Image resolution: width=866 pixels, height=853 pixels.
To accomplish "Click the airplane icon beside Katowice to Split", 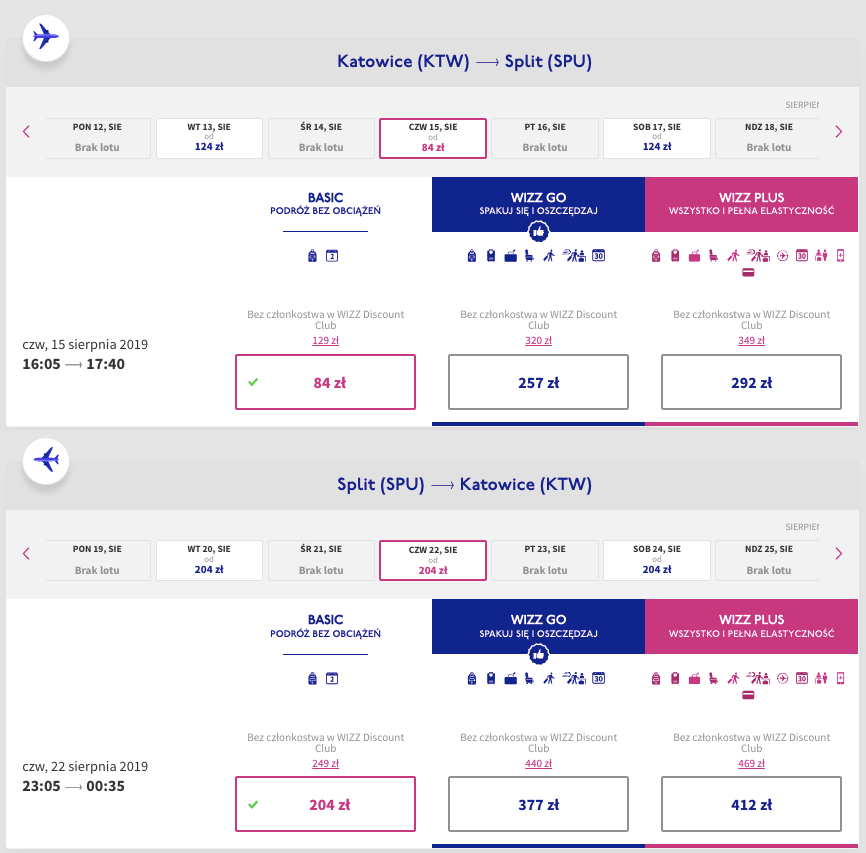I will pyautogui.click(x=46, y=38).
